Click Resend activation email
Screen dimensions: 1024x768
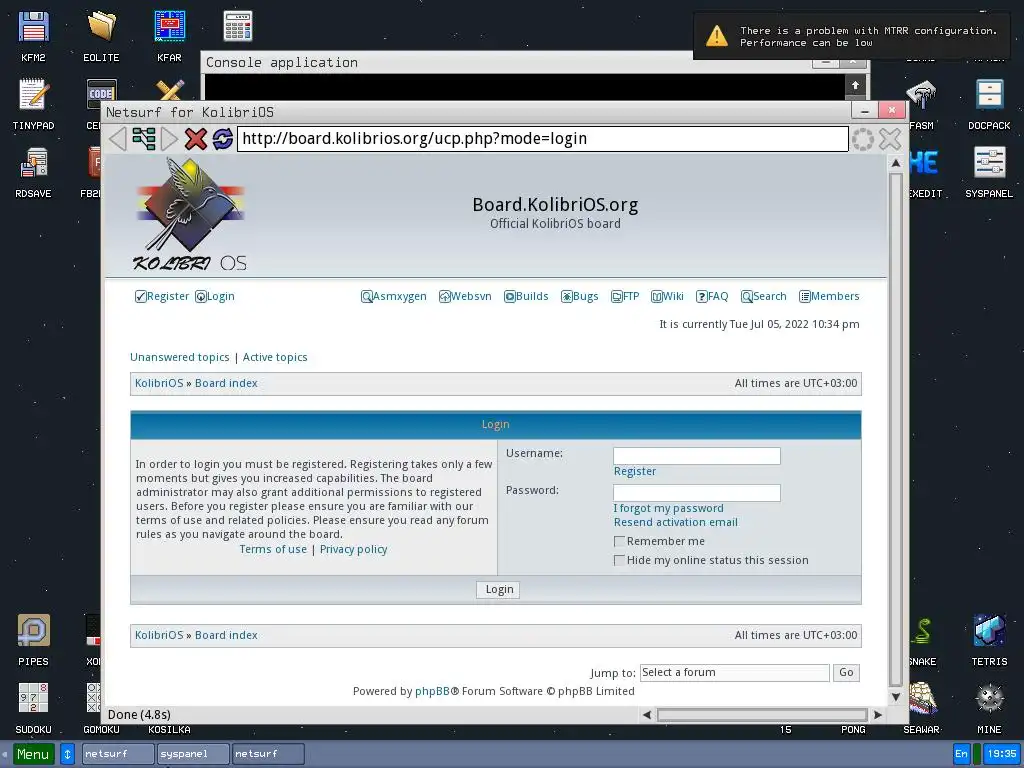[675, 522]
